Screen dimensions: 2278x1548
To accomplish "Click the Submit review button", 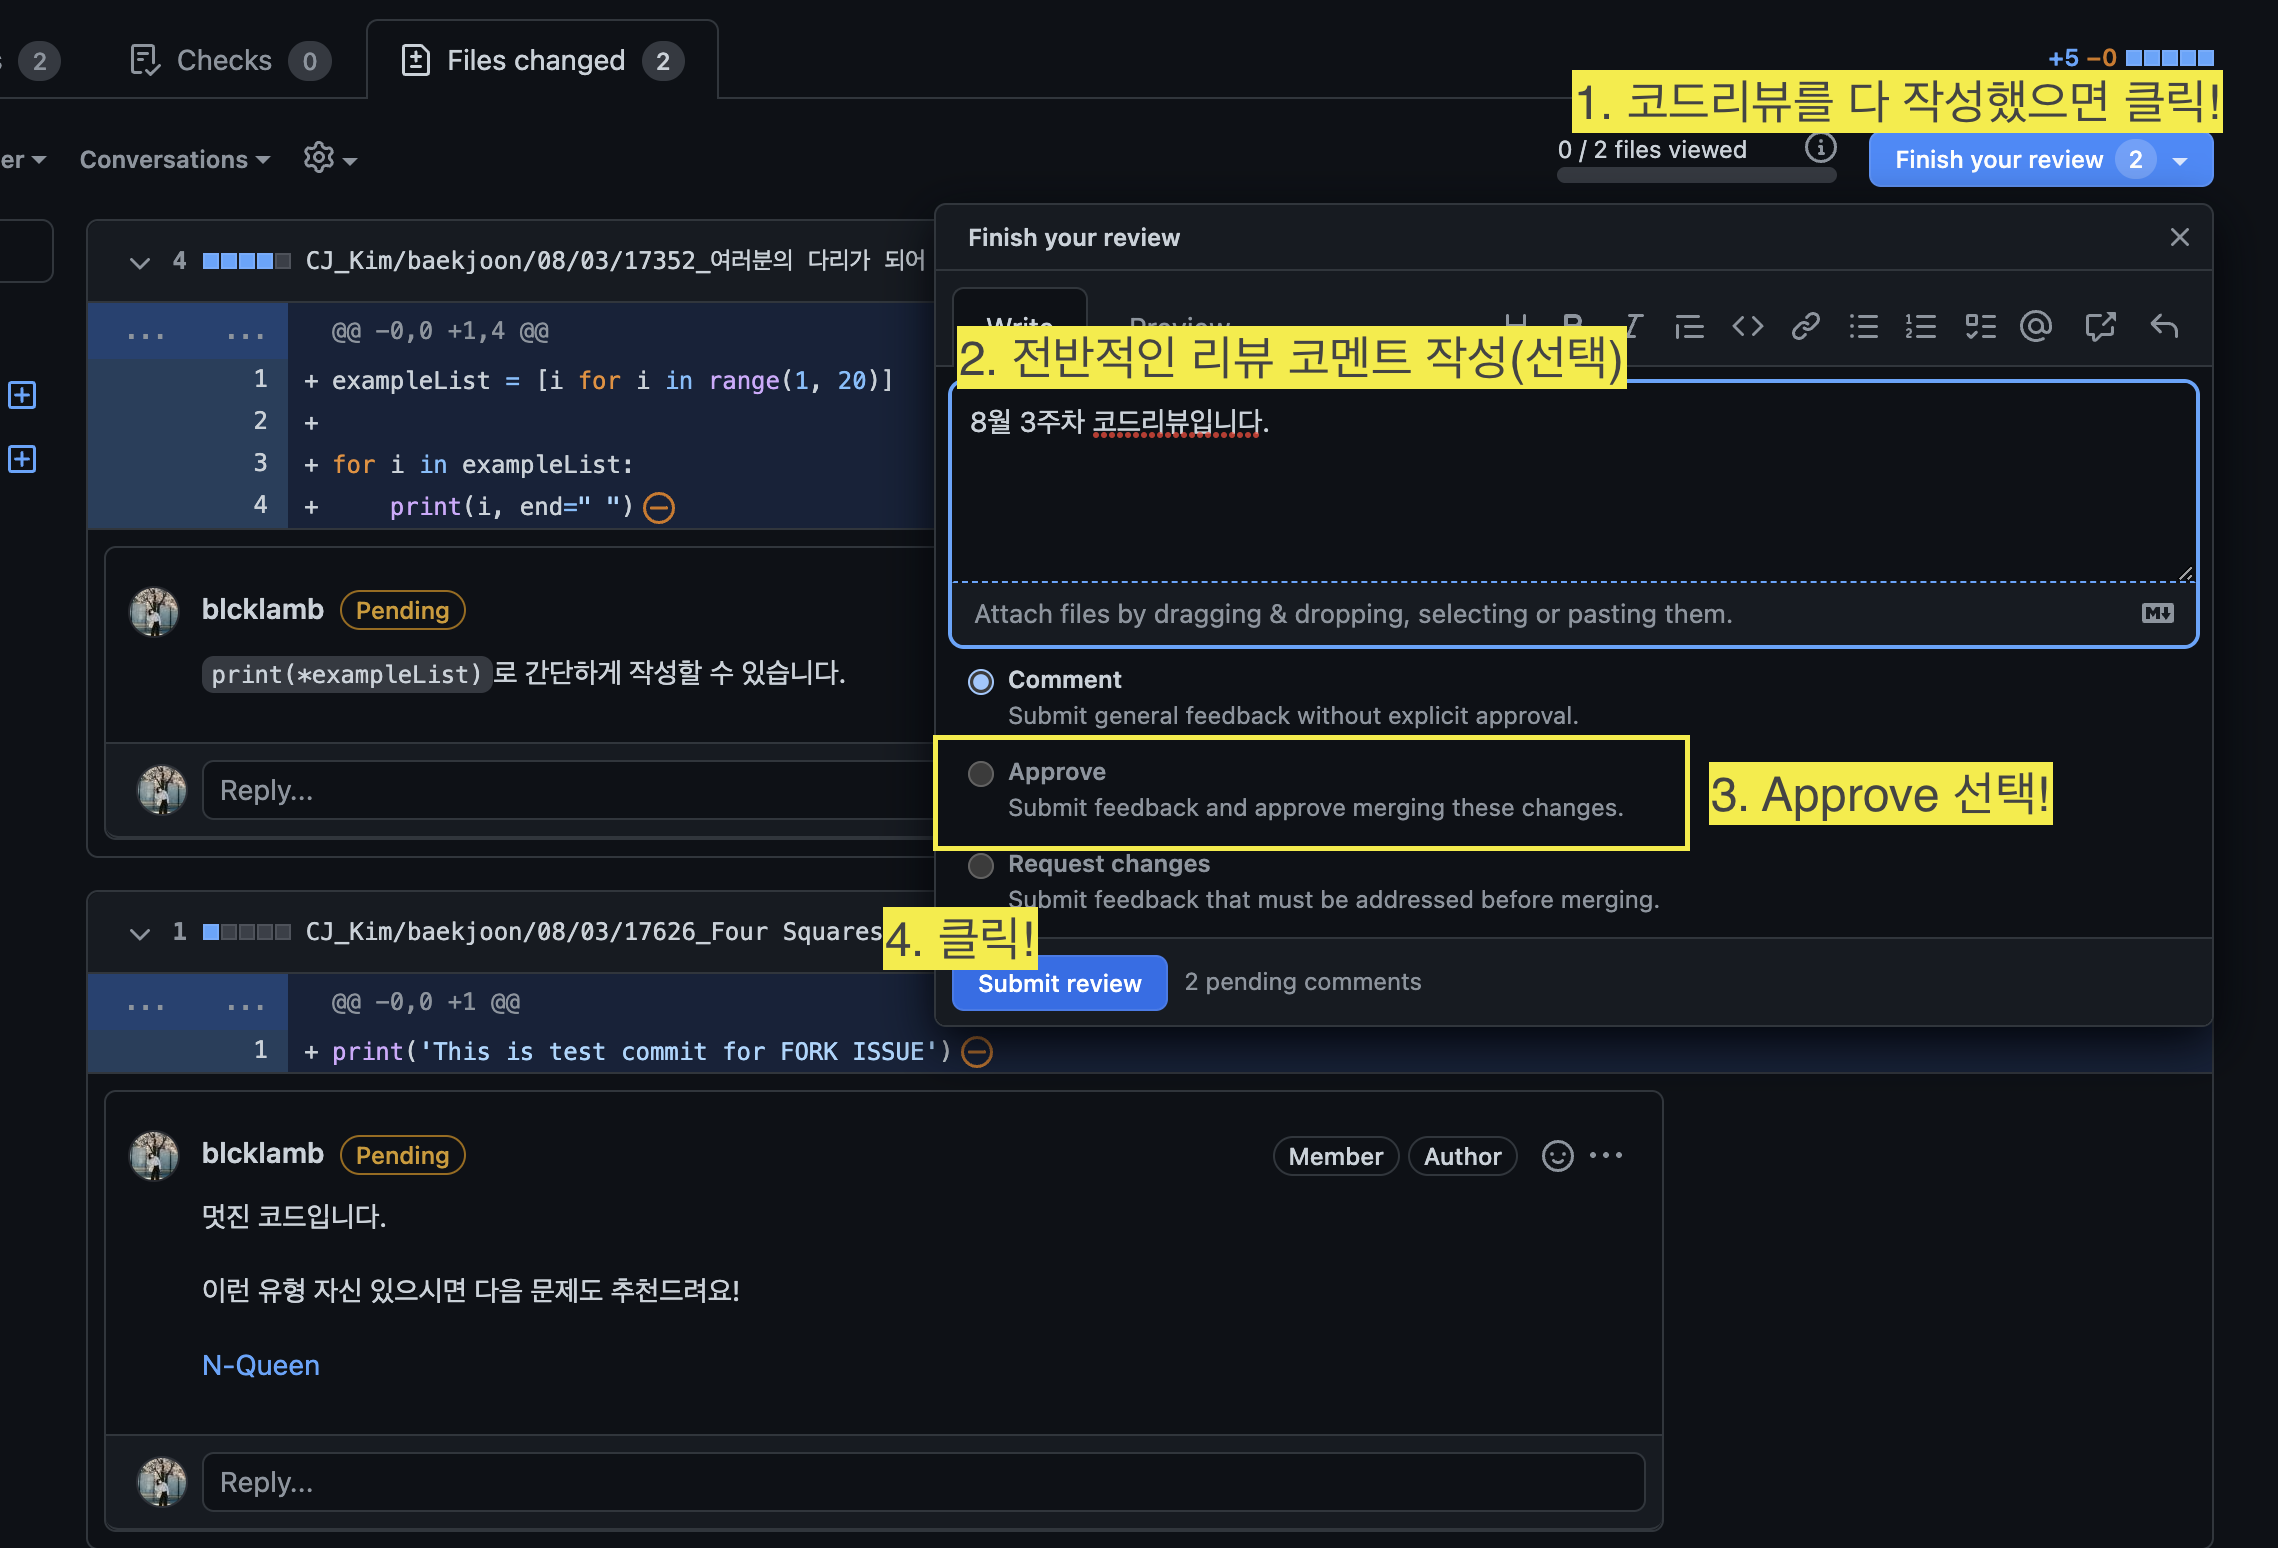I will [1059, 983].
